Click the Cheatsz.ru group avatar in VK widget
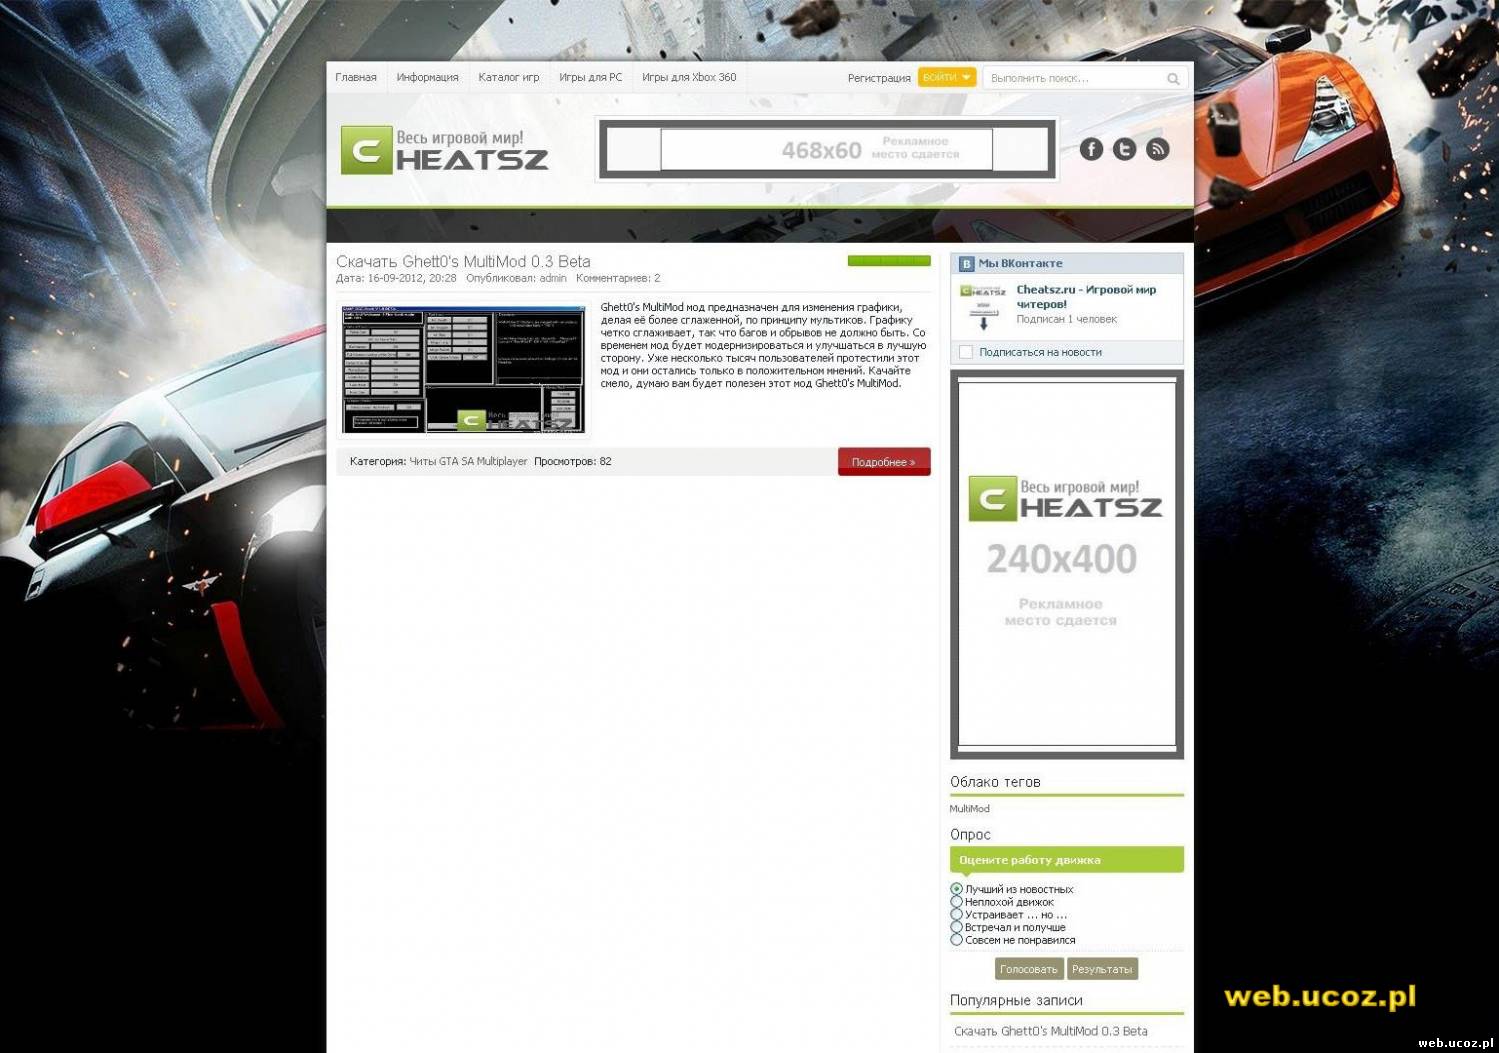1499x1053 pixels. pyautogui.click(x=983, y=305)
